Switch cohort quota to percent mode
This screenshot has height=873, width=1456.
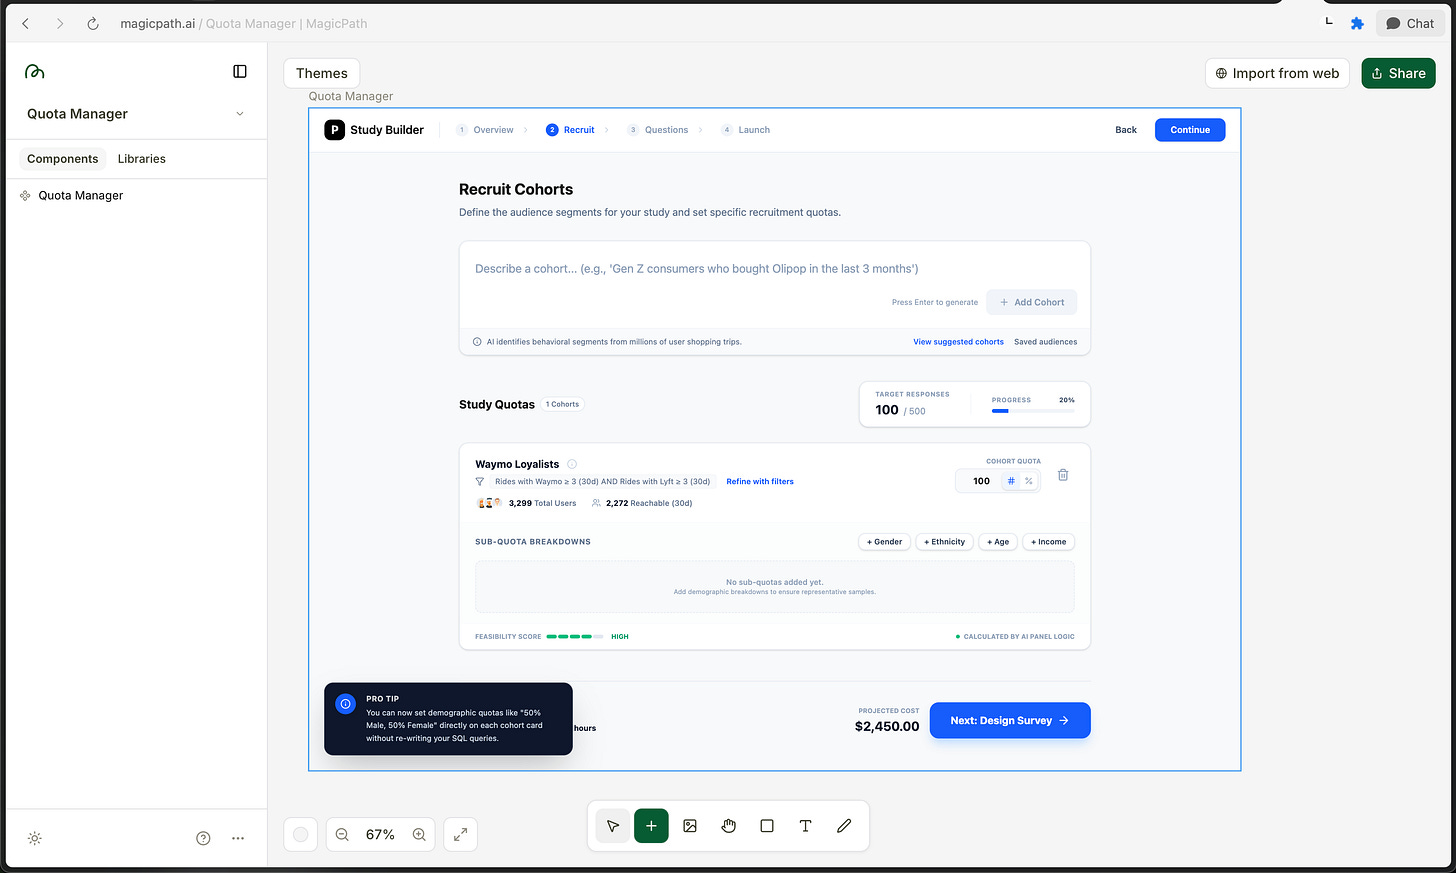coord(1028,481)
